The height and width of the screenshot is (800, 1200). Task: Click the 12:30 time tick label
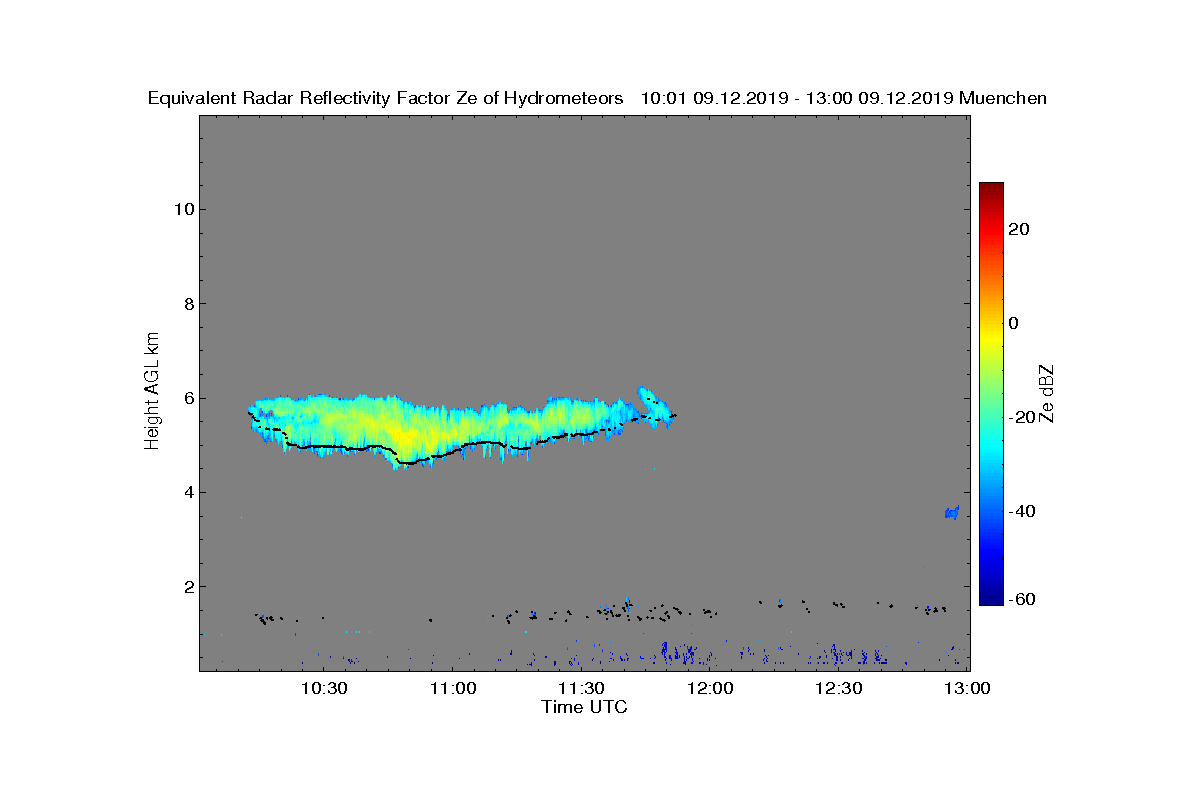(x=839, y=689)
